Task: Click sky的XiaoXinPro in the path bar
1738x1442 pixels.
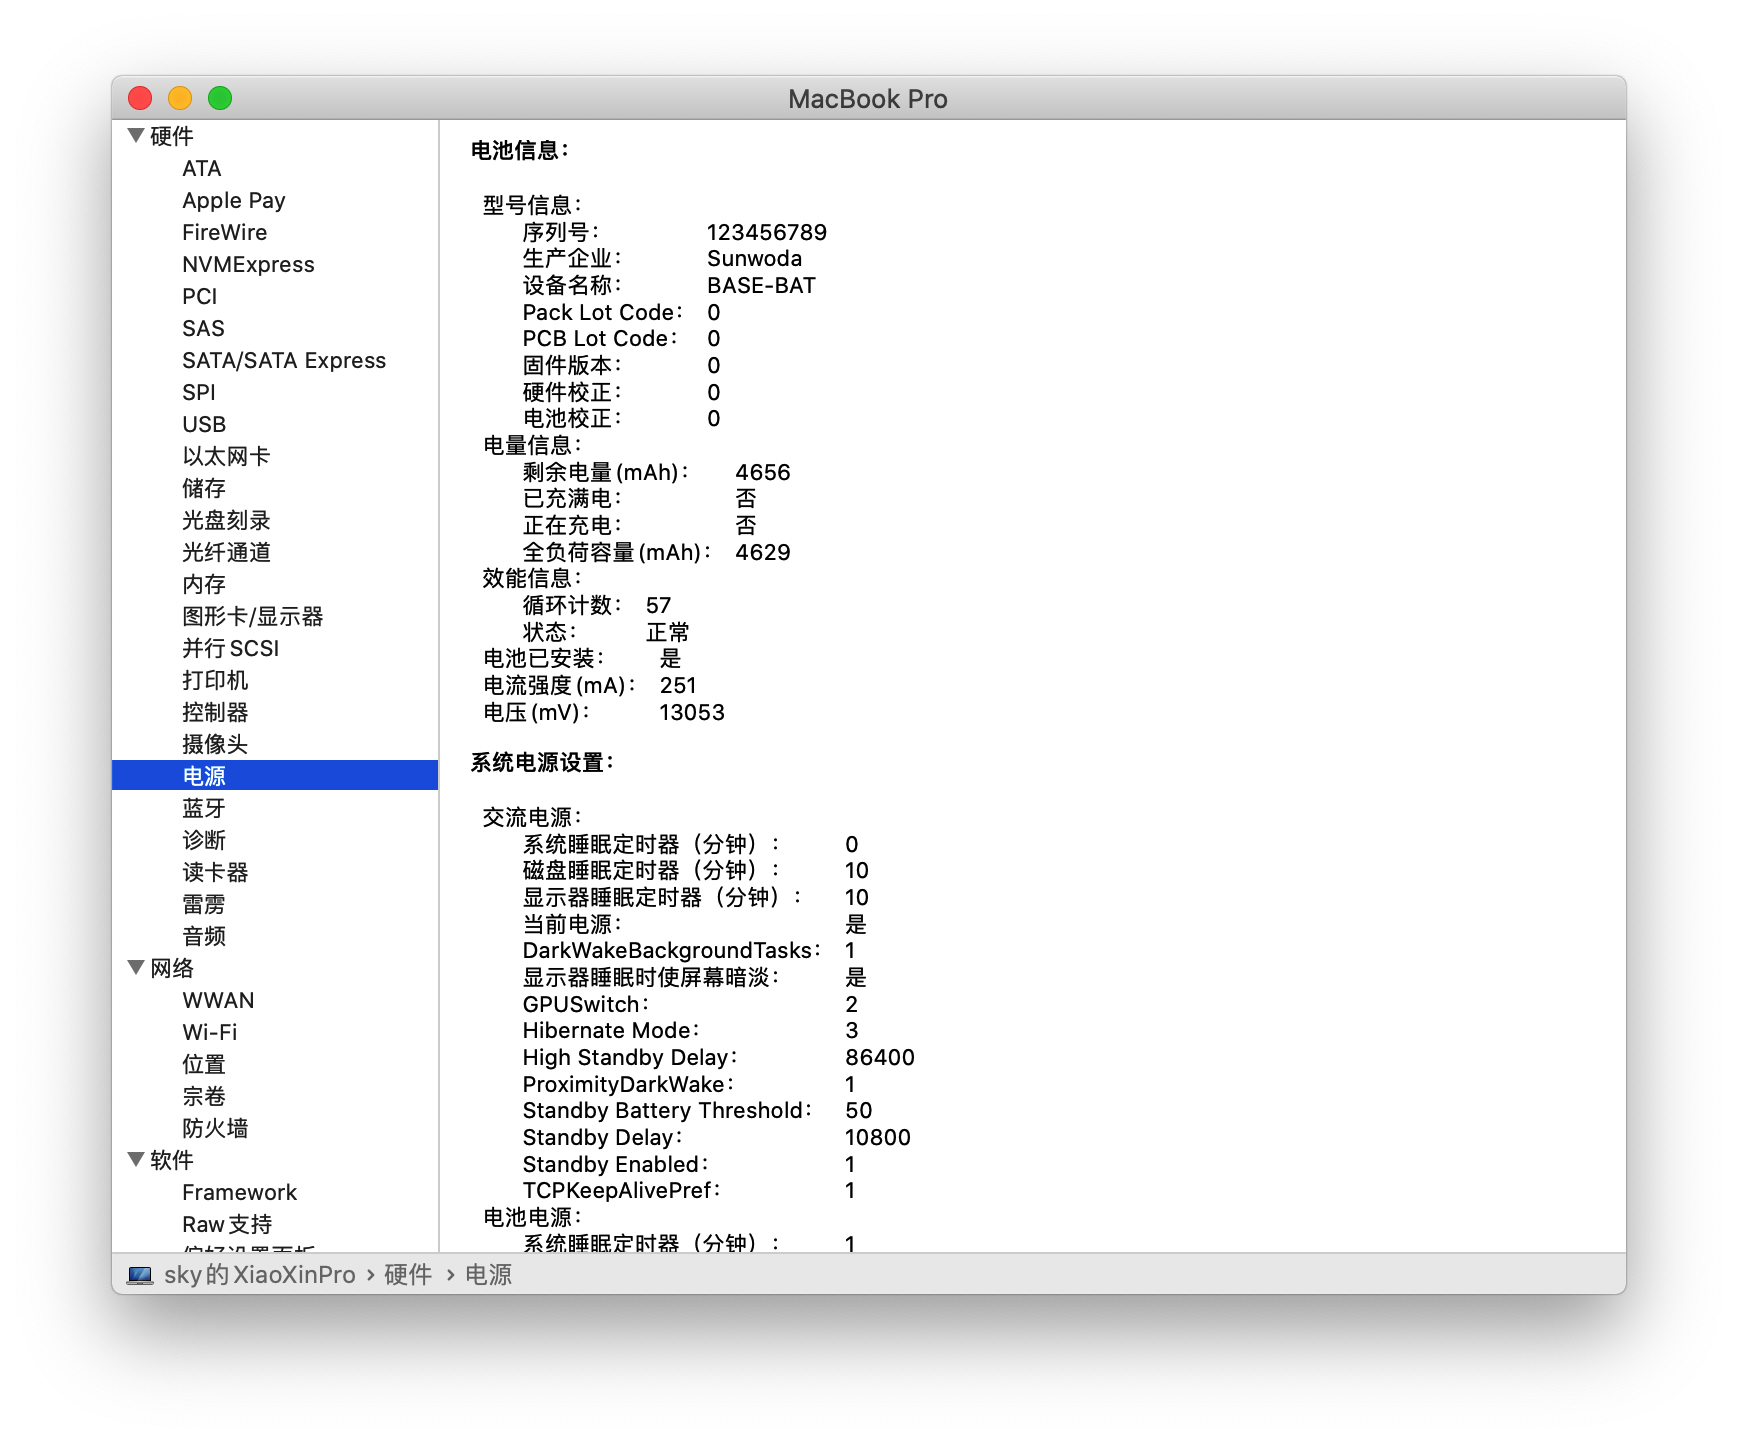Action: pos(260,1275)
